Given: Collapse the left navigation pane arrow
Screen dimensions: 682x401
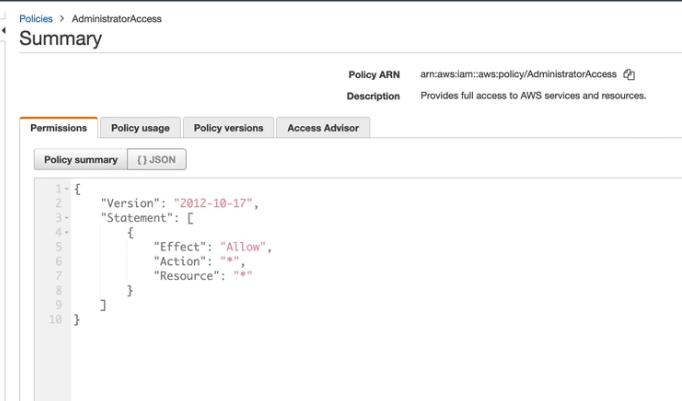Looking at the screenshot, I should pos(4,30).
